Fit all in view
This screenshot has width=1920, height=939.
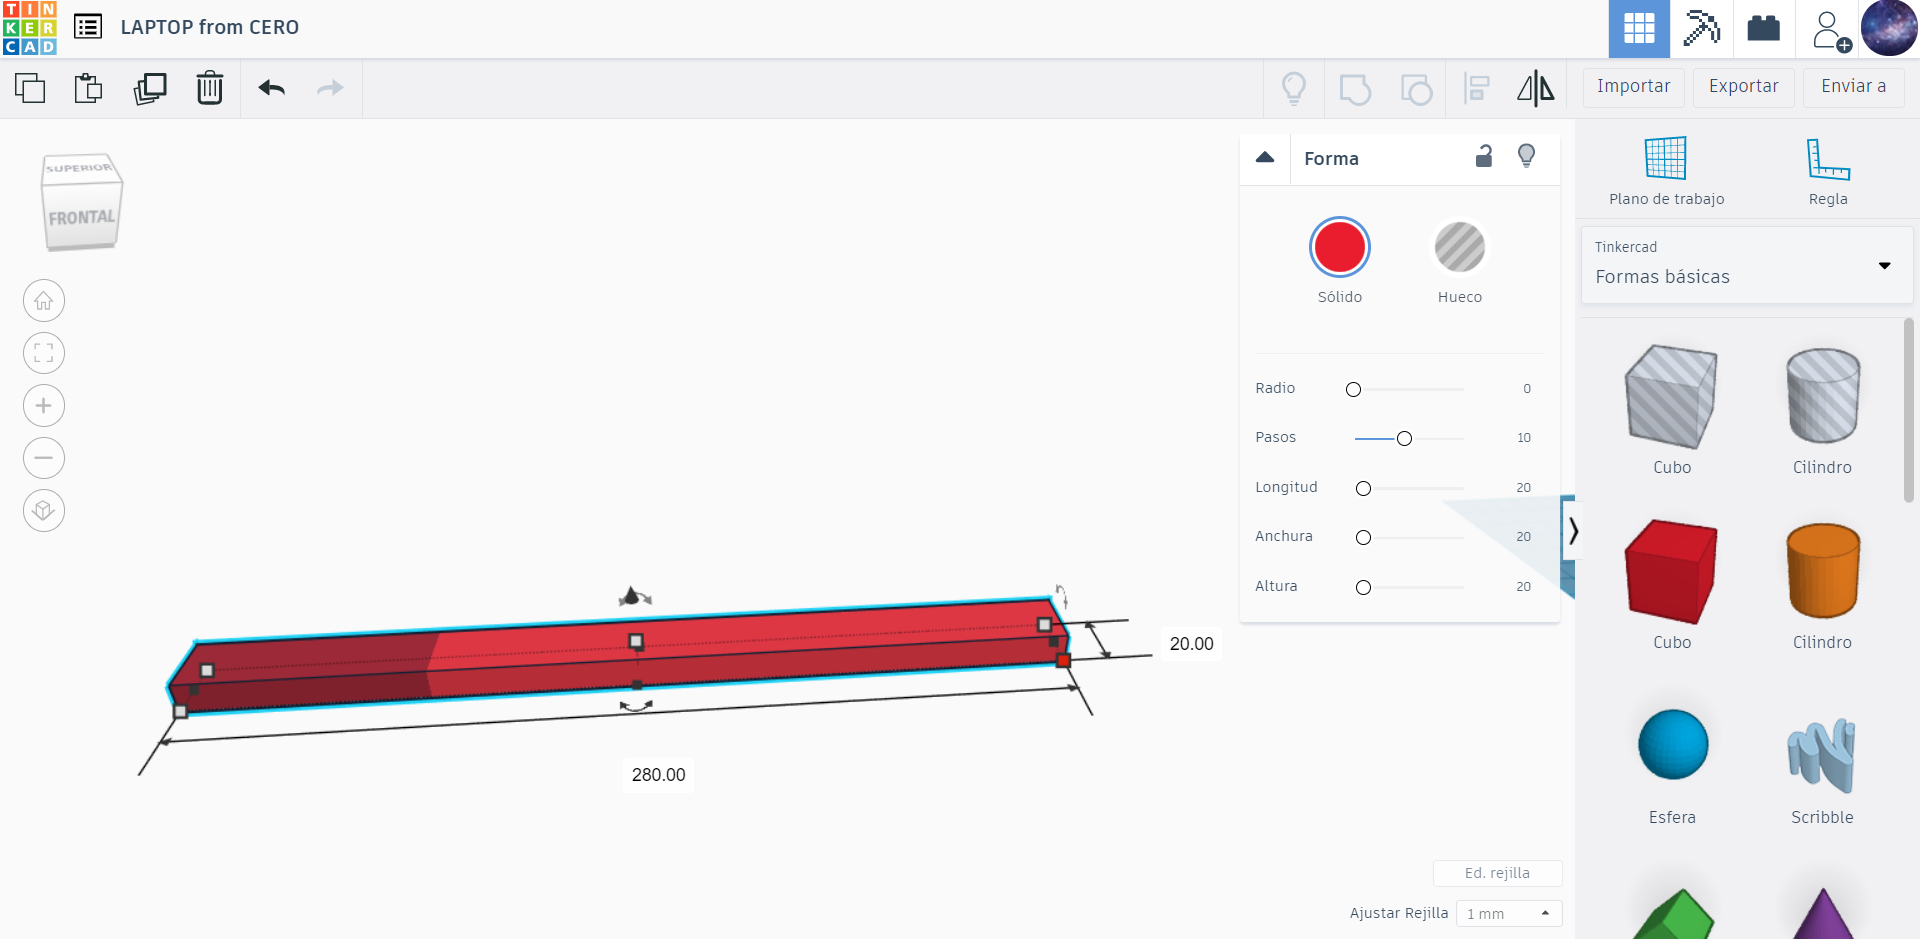(44, 353)
